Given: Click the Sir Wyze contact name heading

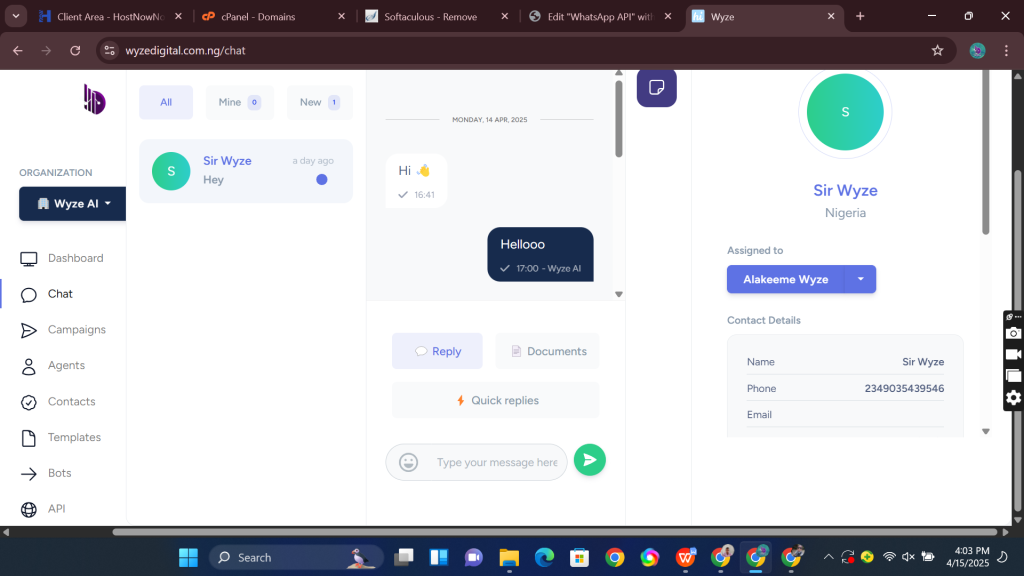Looking at the screenshot, I should (x=845, y=191).
